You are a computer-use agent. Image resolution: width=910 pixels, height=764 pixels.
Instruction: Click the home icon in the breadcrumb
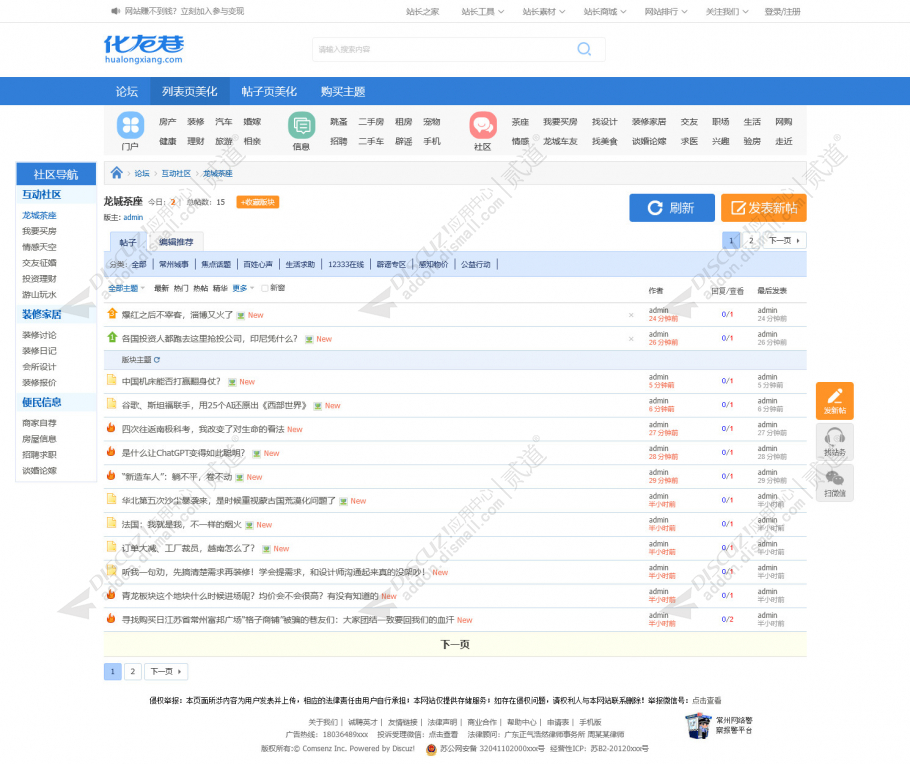point(117,173)
